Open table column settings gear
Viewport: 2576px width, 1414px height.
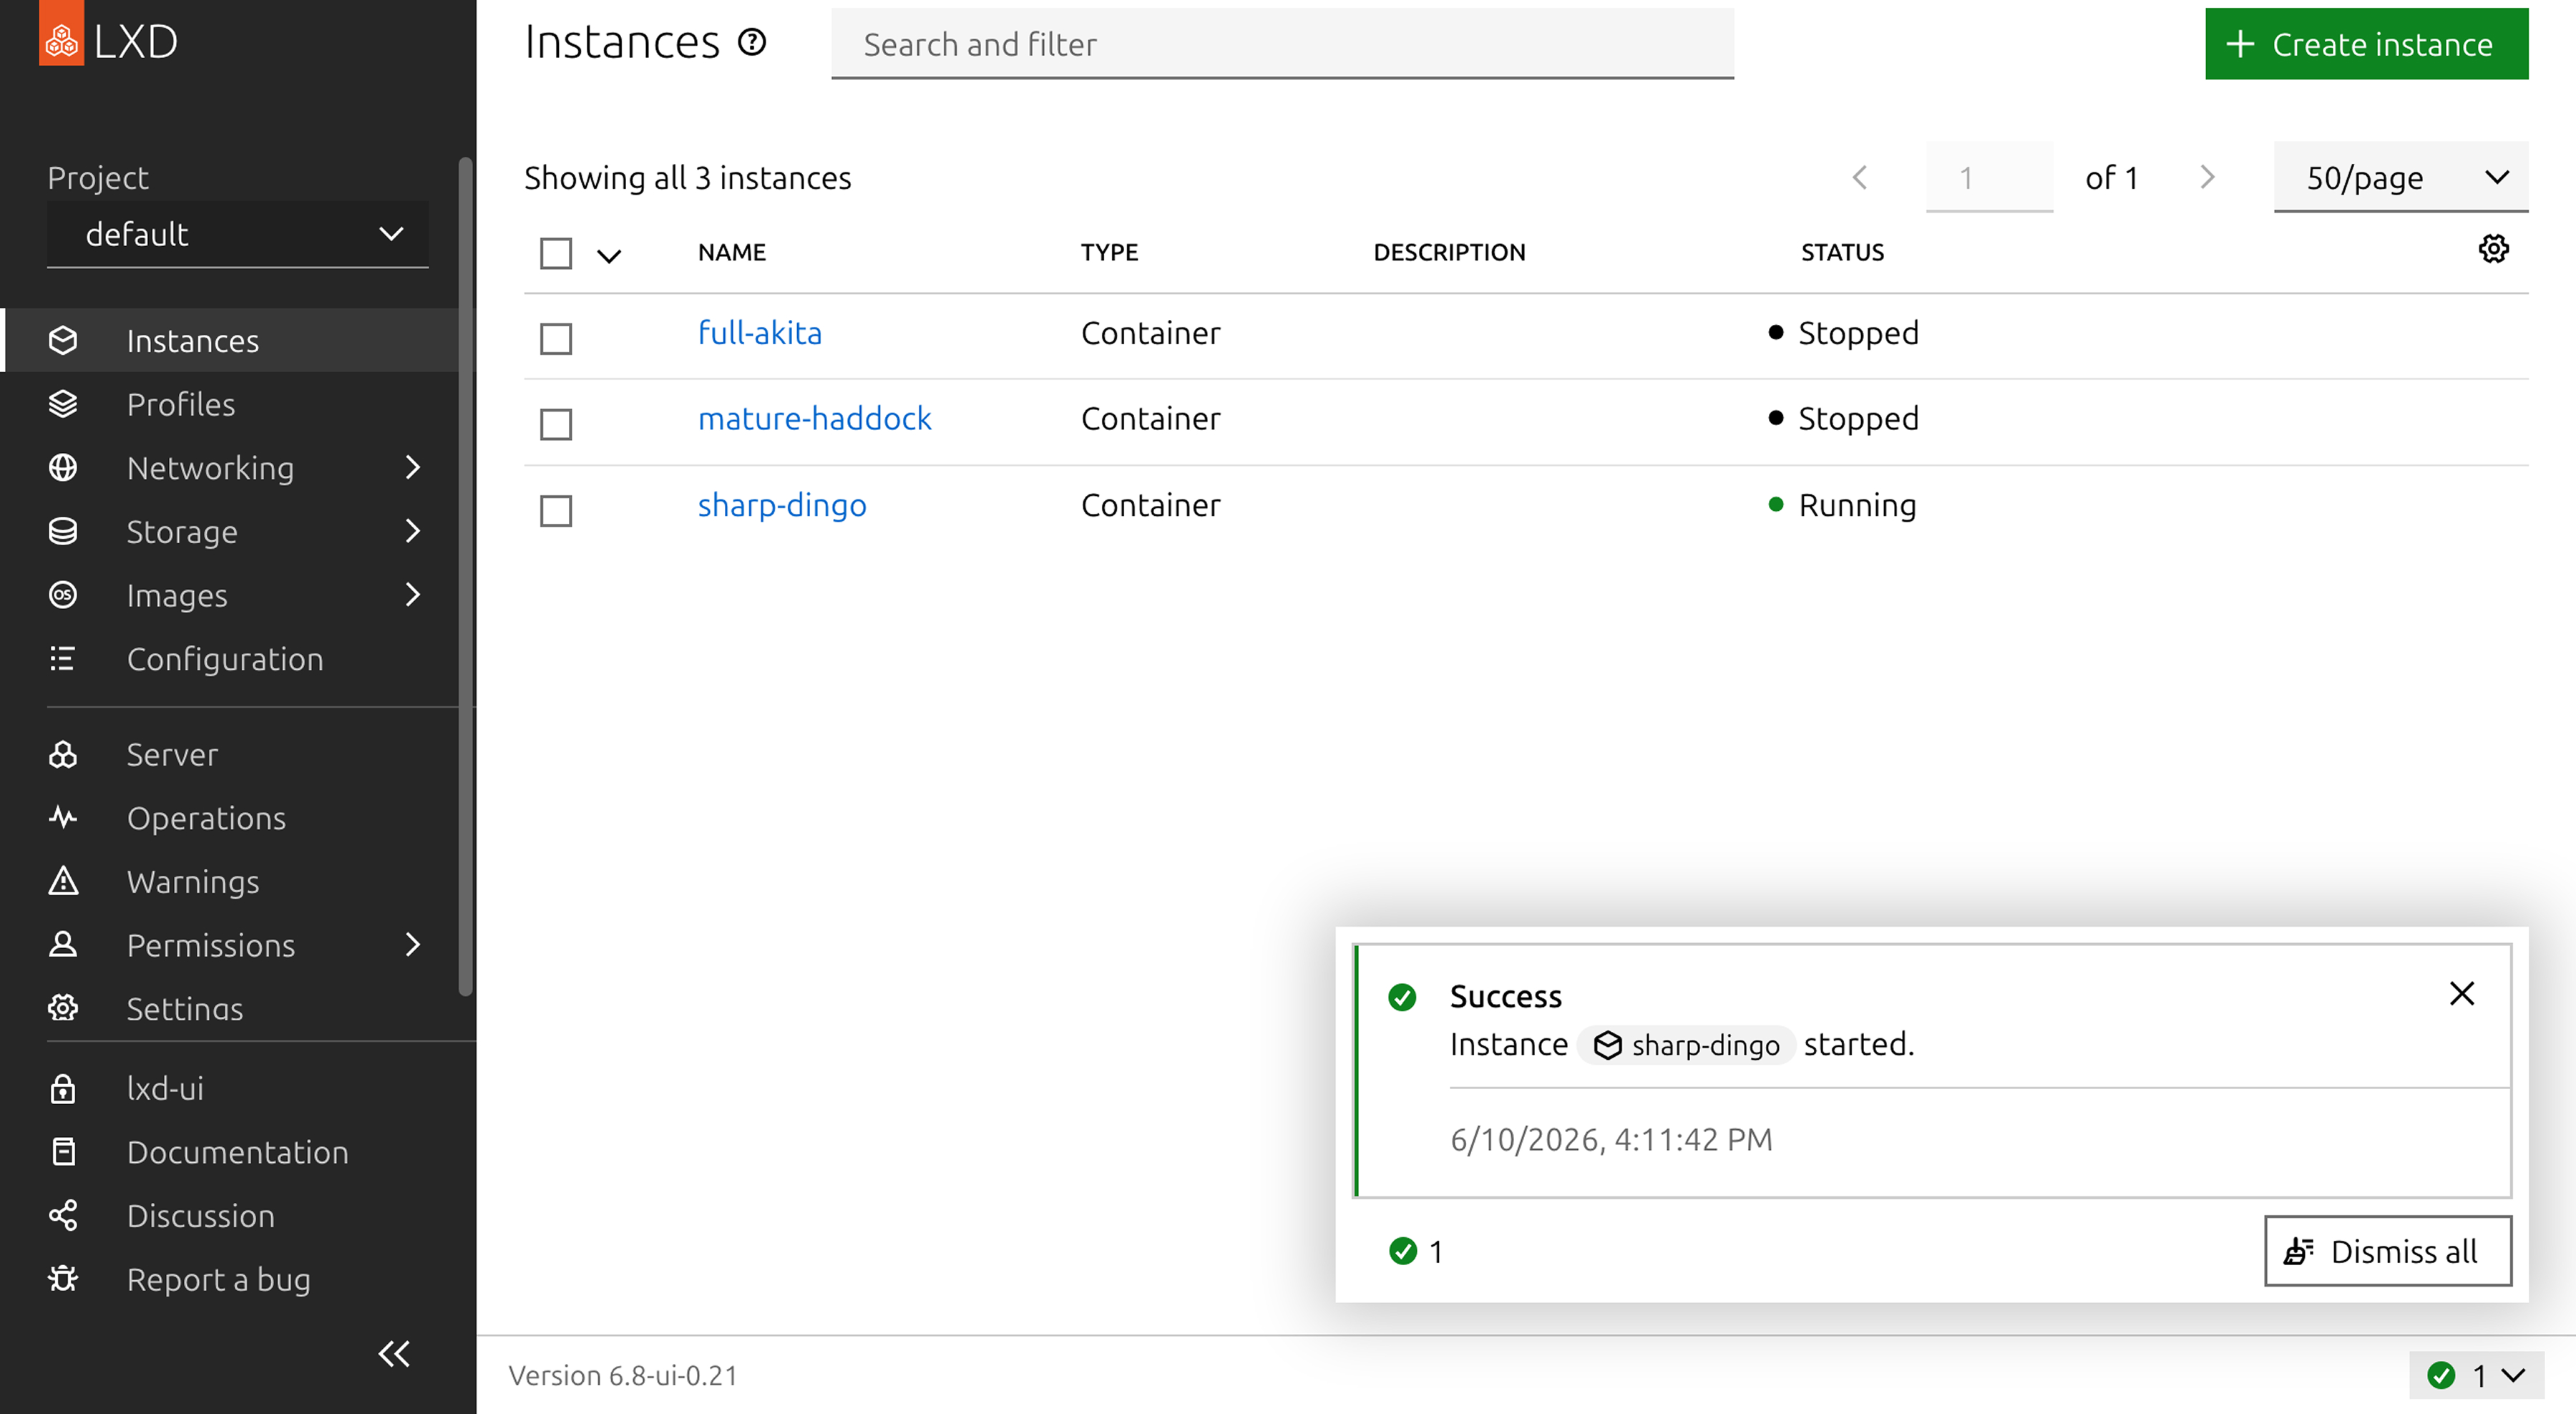tap(2493, 249)
